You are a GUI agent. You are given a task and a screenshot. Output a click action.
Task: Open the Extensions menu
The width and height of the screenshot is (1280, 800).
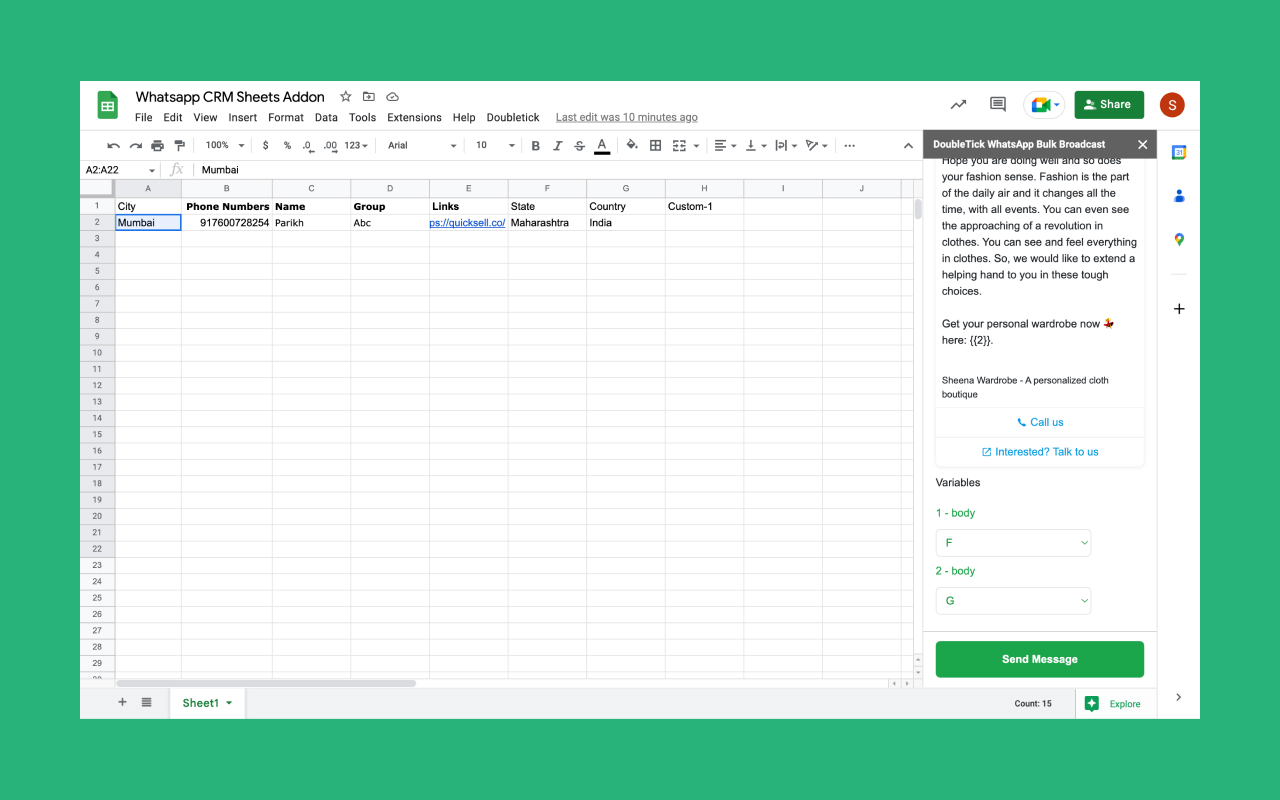(x=414, y=118)
